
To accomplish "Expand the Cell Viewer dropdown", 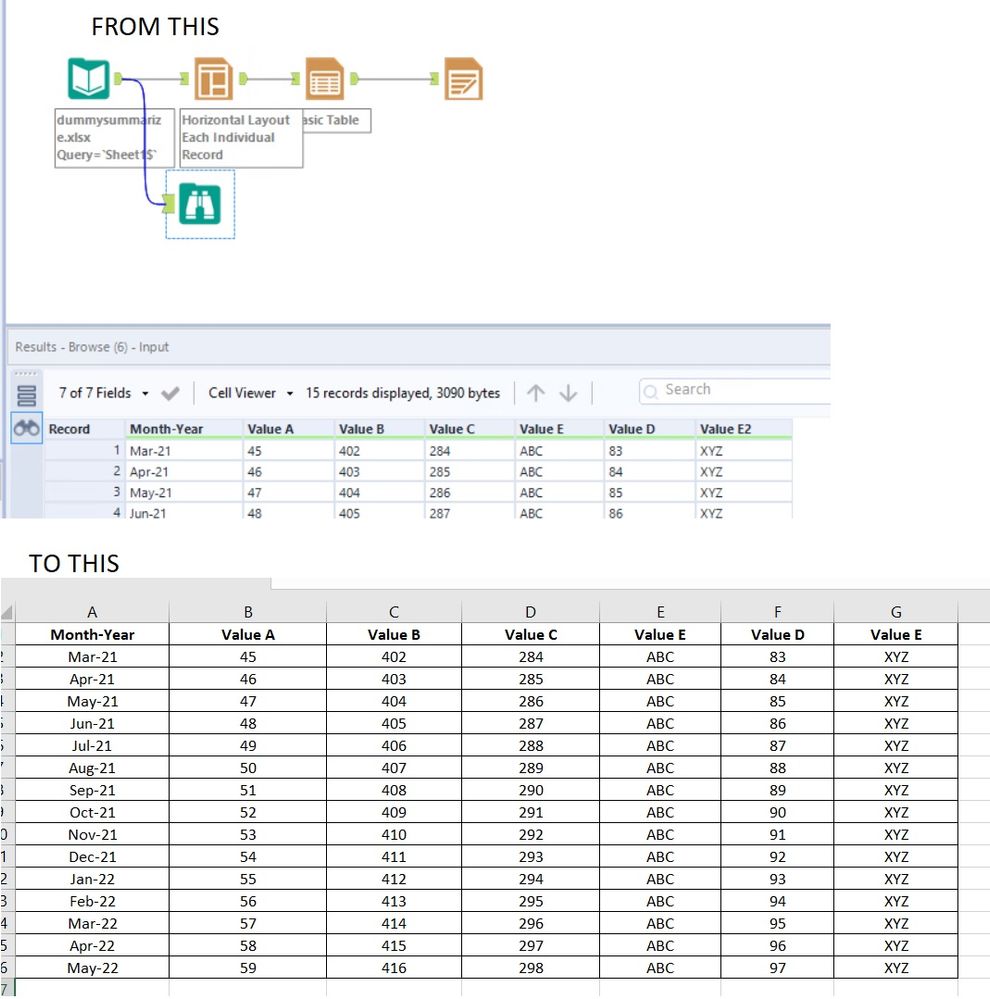I will tap(250, 393).
